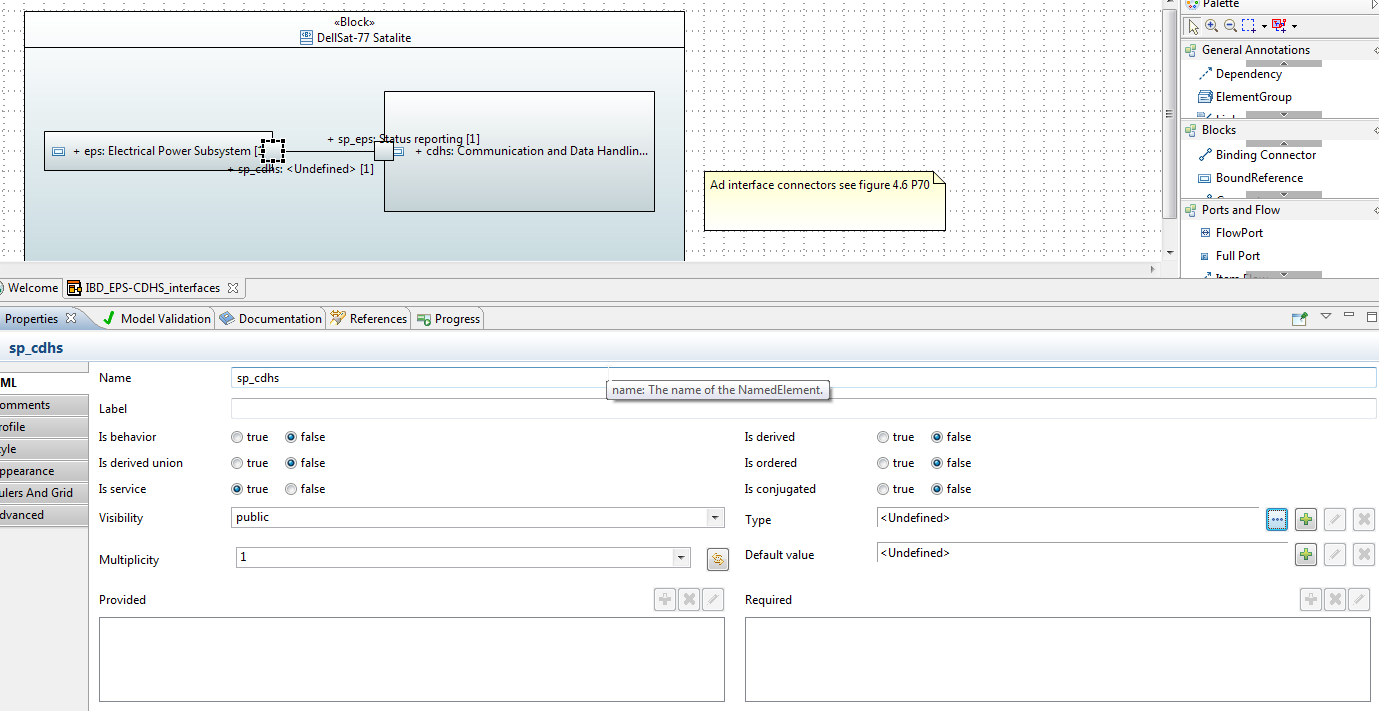The width and height of the screenshot is (1379, 711).
Task: Click the Zoom In palette tool
Action: pos(1212,26)
